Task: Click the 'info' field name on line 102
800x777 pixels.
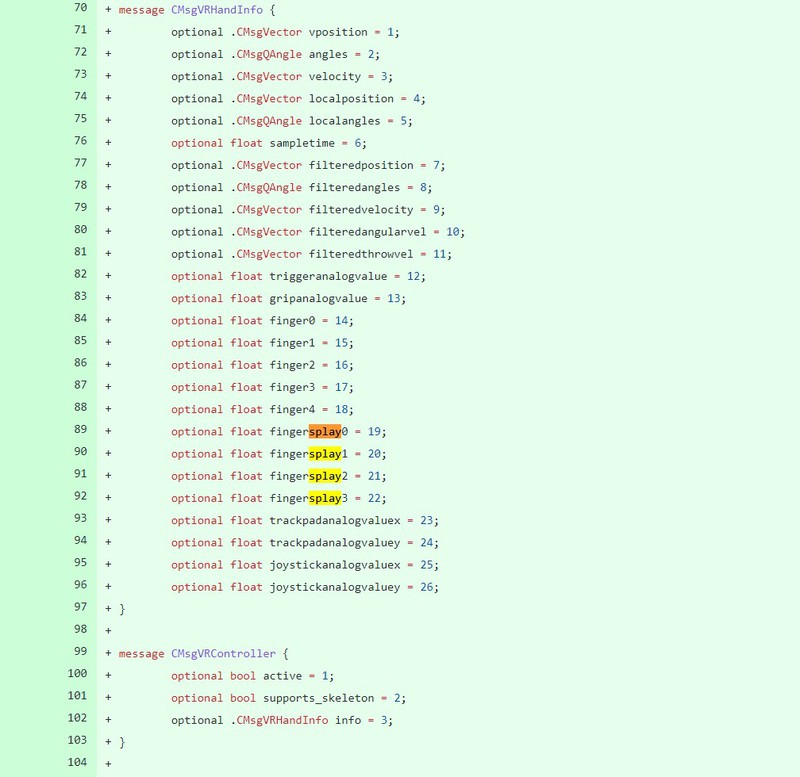Action: (348, 720)
